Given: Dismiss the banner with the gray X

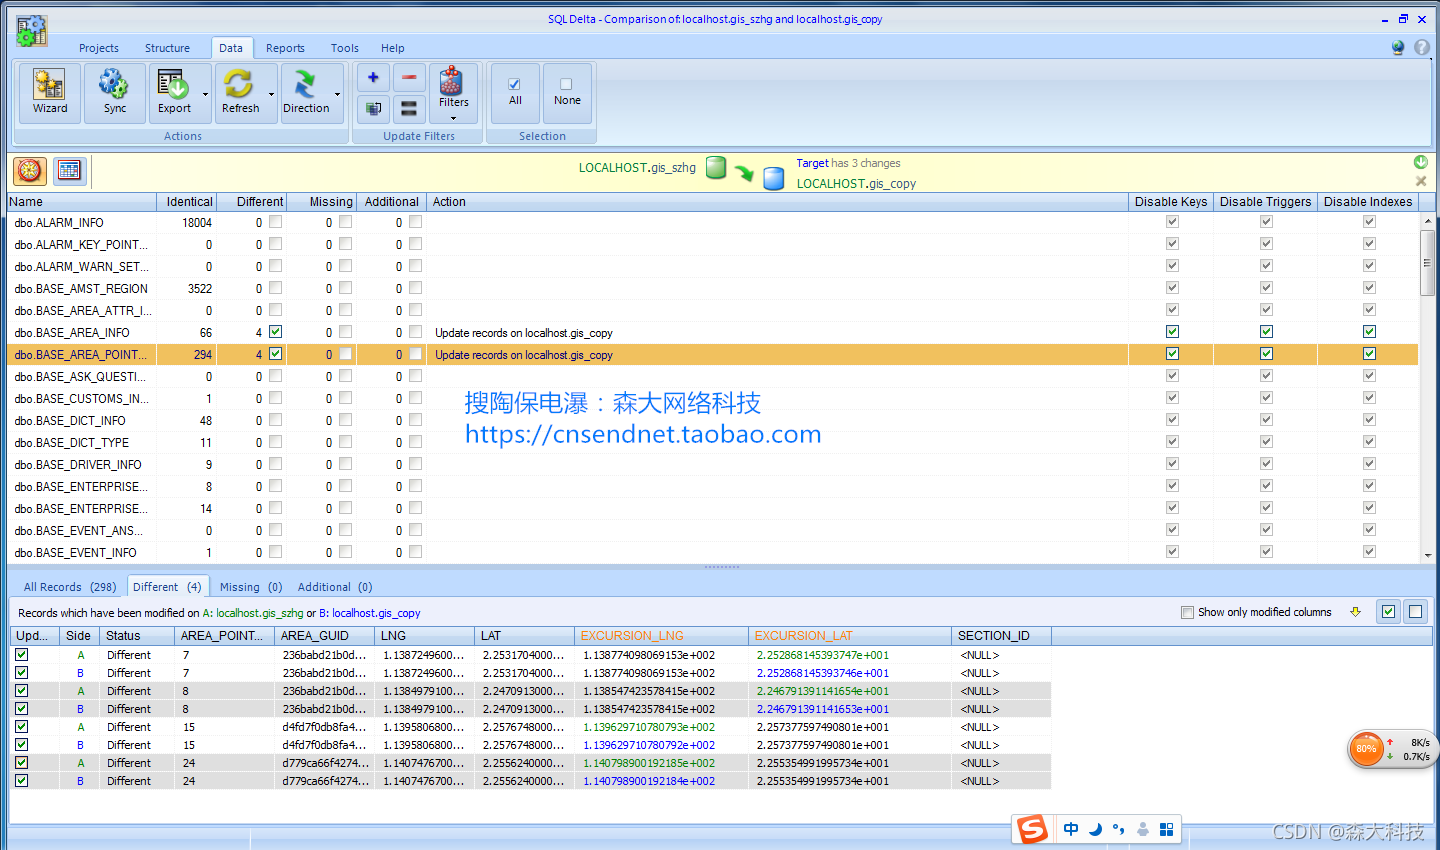Looking at the screenshot, I should (1421, 181).
